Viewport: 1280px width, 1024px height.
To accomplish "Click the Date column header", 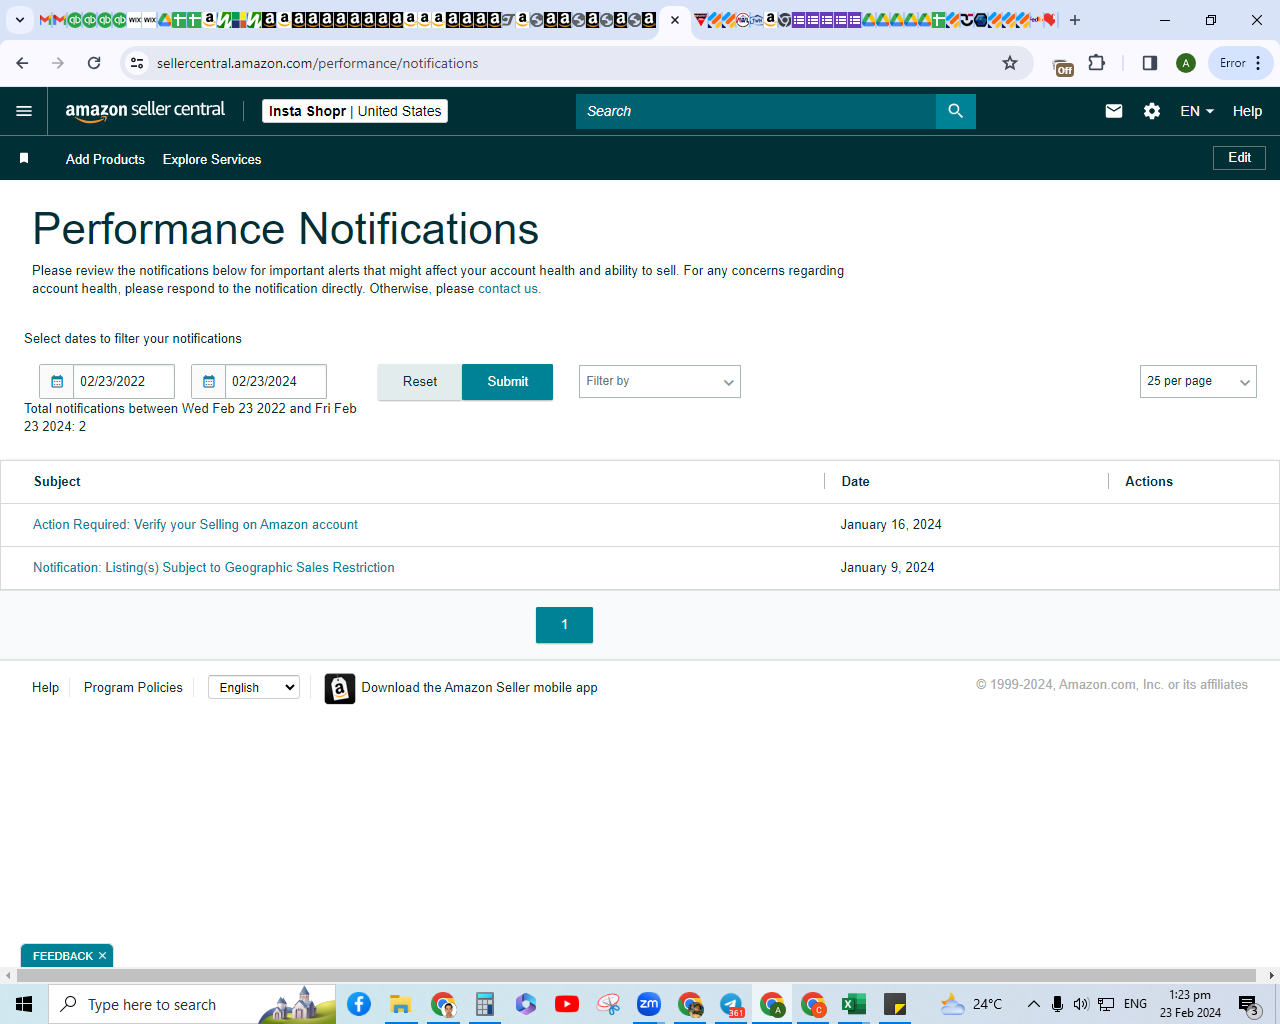I will (855, 482).
